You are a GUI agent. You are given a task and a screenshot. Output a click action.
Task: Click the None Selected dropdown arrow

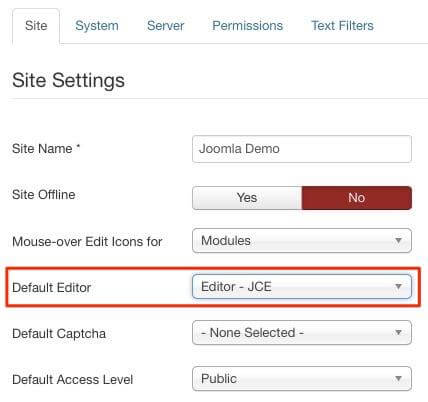pyautogui.click(x=398, y=332)
